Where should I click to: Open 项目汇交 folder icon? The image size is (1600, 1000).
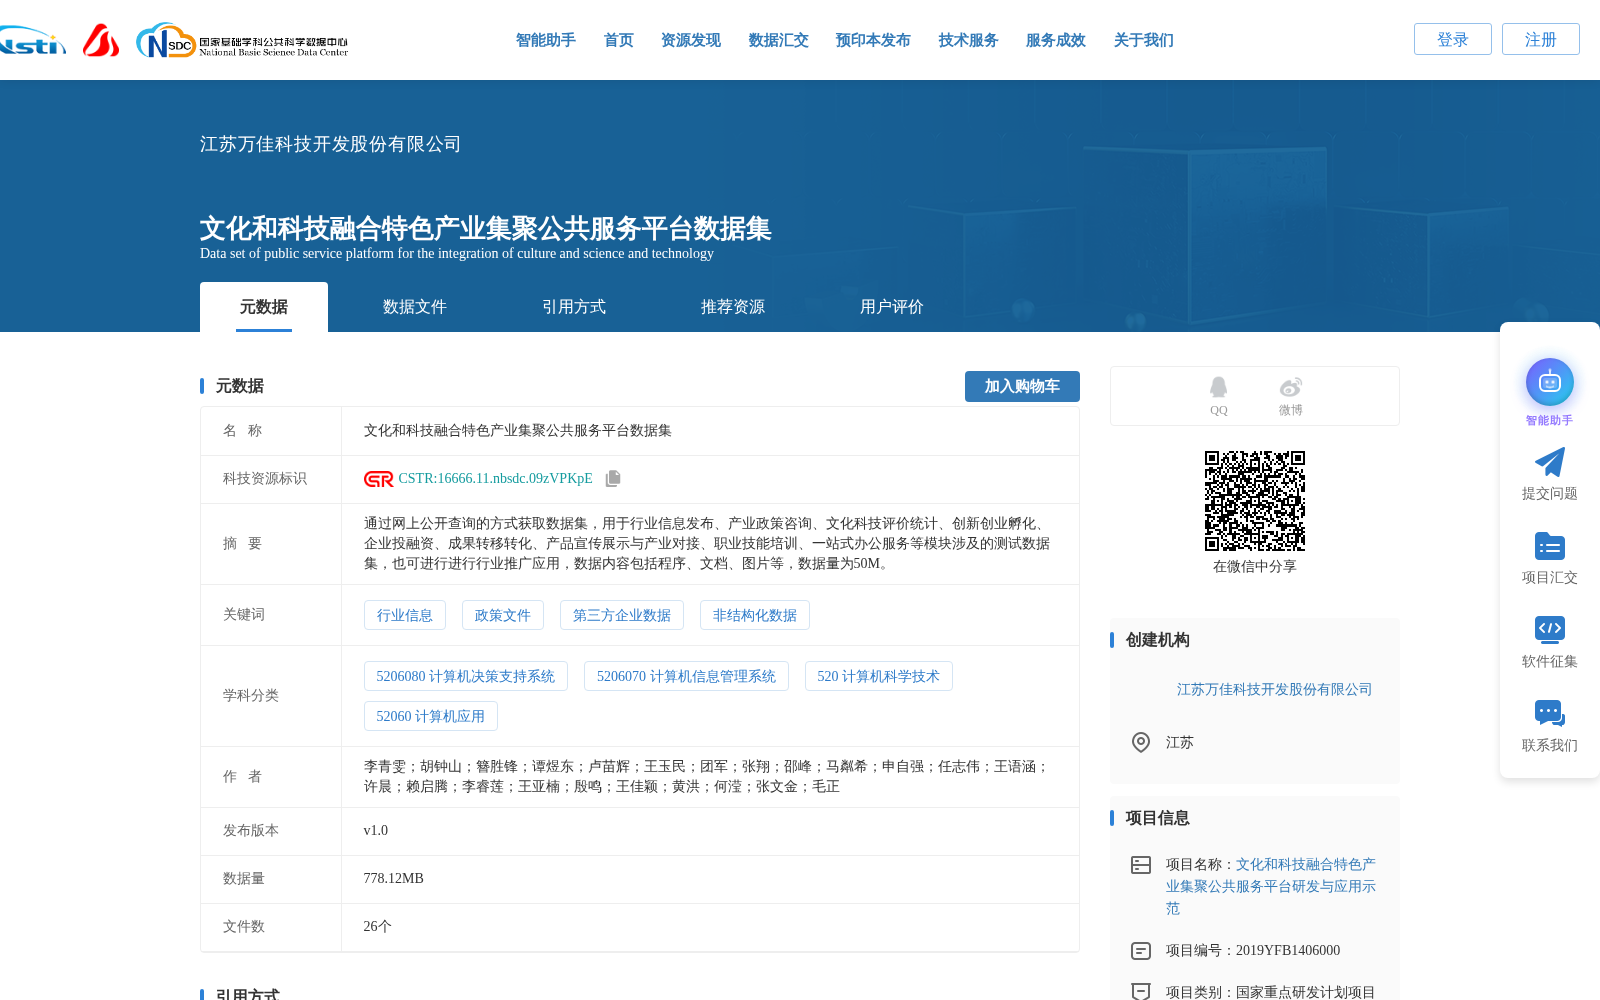[x=1550, y=546]
